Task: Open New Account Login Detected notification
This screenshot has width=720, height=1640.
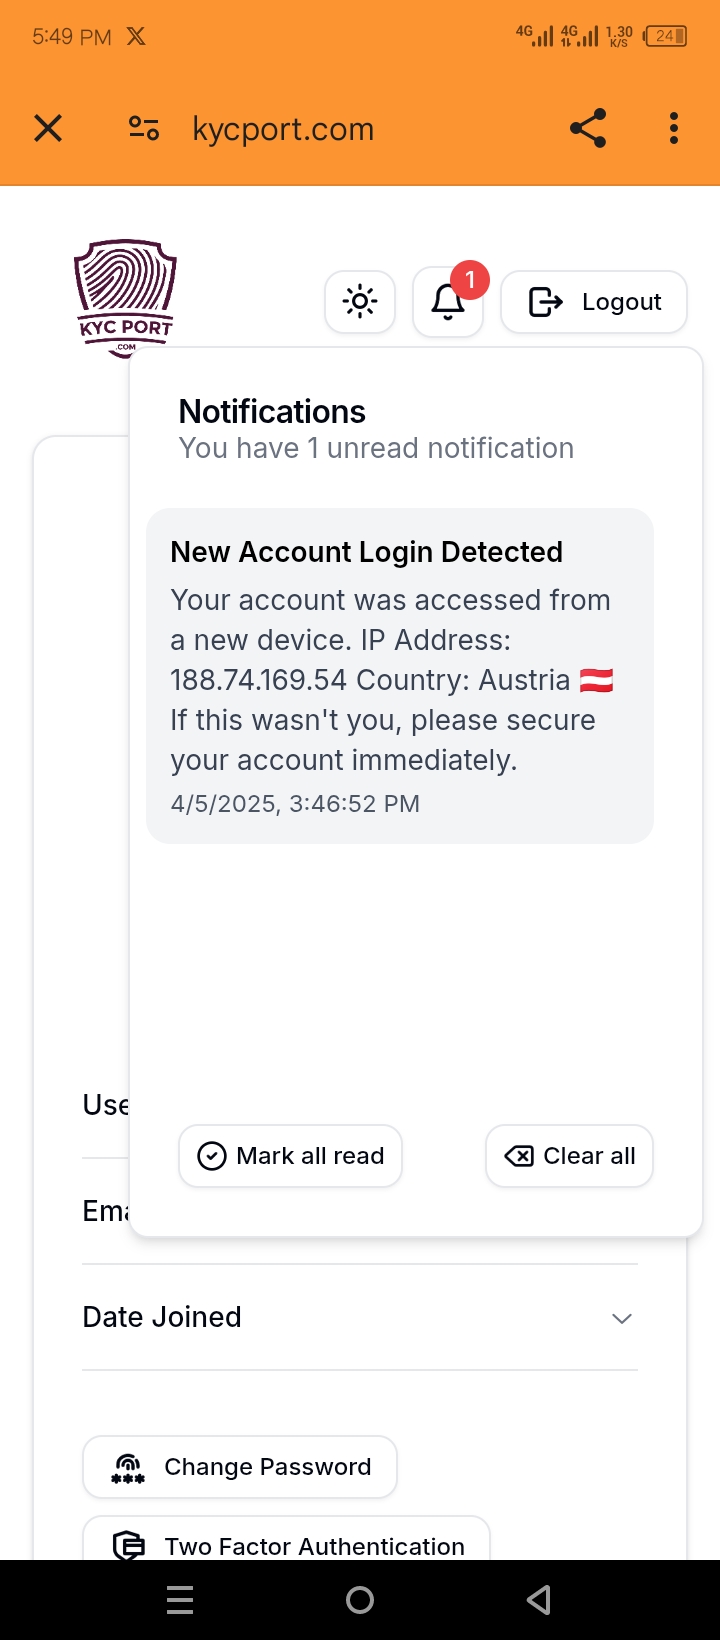Action: (x=400, y=676)
